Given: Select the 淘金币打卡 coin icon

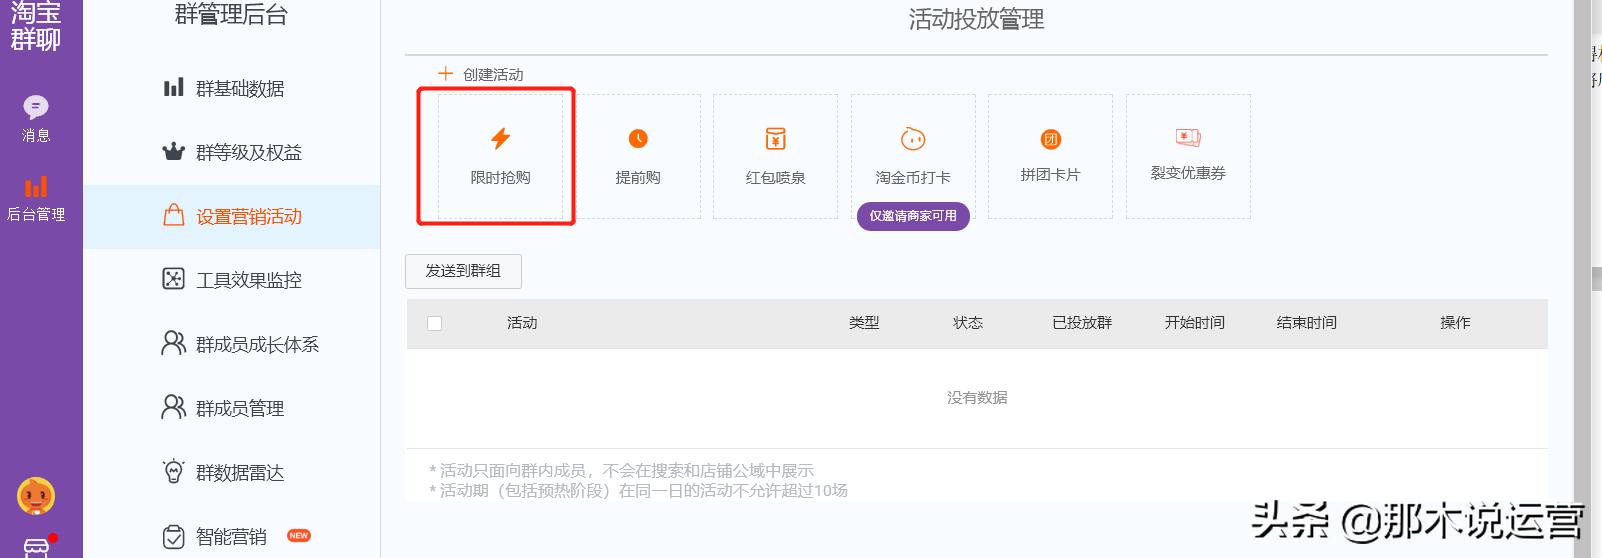Looking at the screenshot, I should pos(912,138).
